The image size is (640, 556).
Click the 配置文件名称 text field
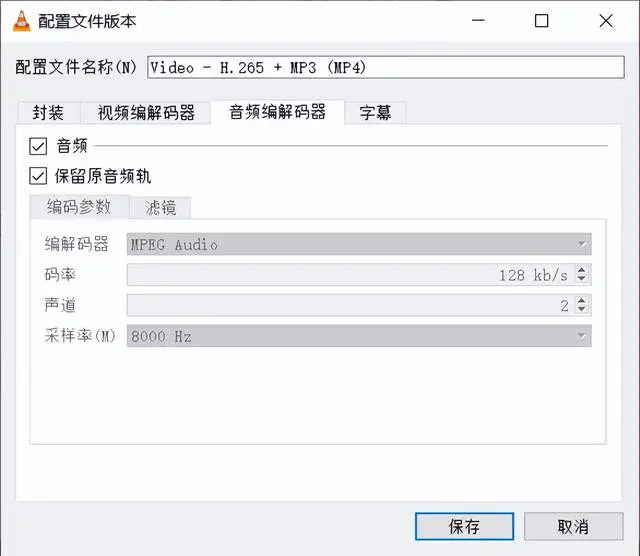tap(386, 67)
